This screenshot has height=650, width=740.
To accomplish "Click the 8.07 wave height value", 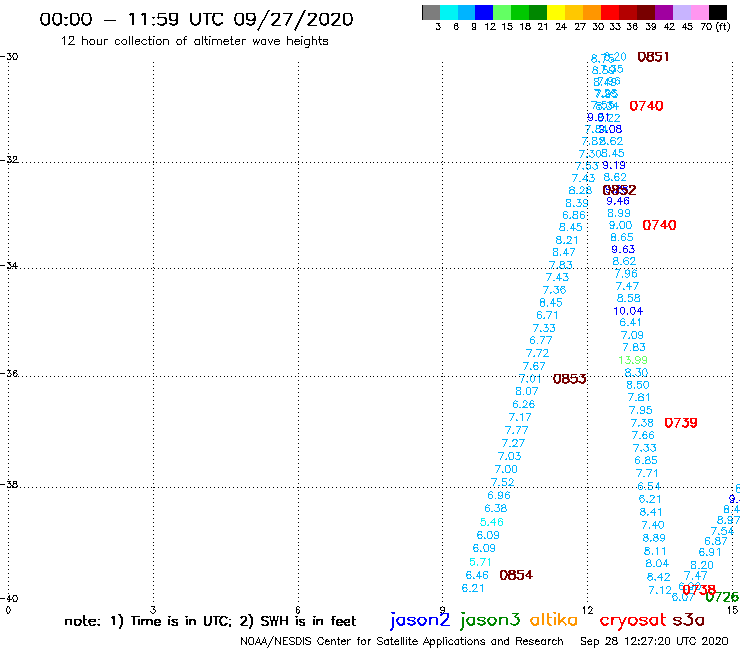I will tap(527, 391).
